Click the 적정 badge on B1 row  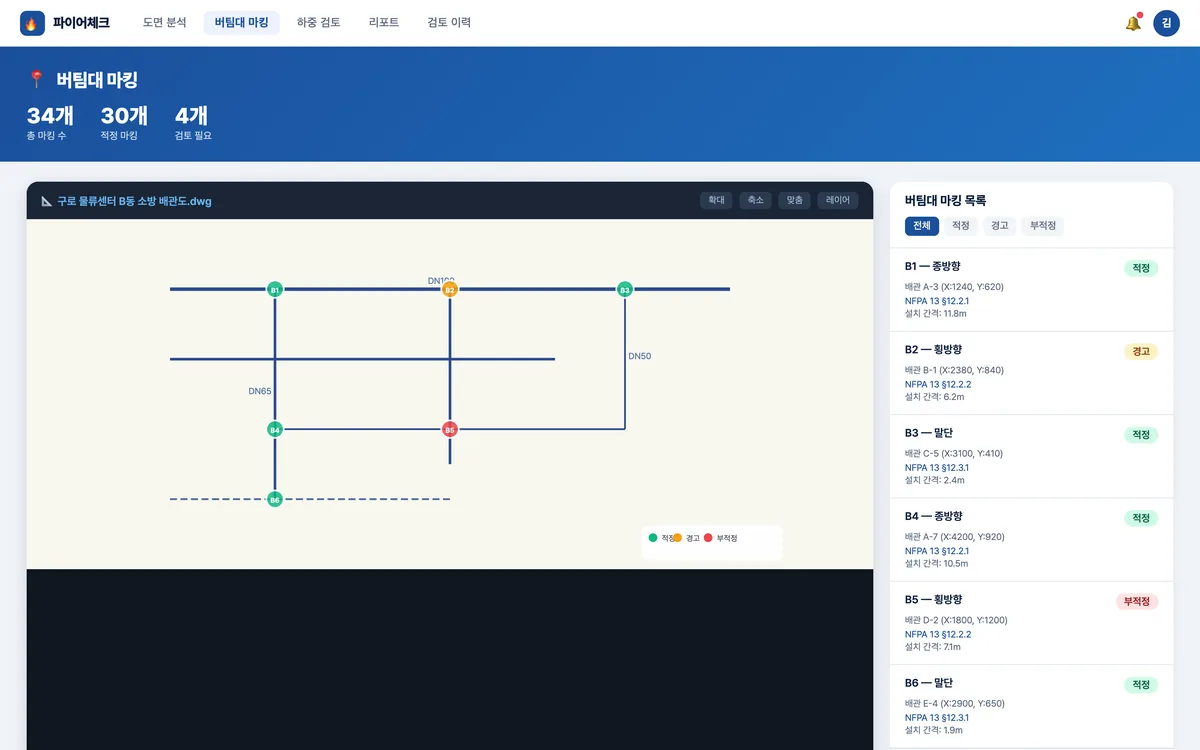click(1141, 268)
